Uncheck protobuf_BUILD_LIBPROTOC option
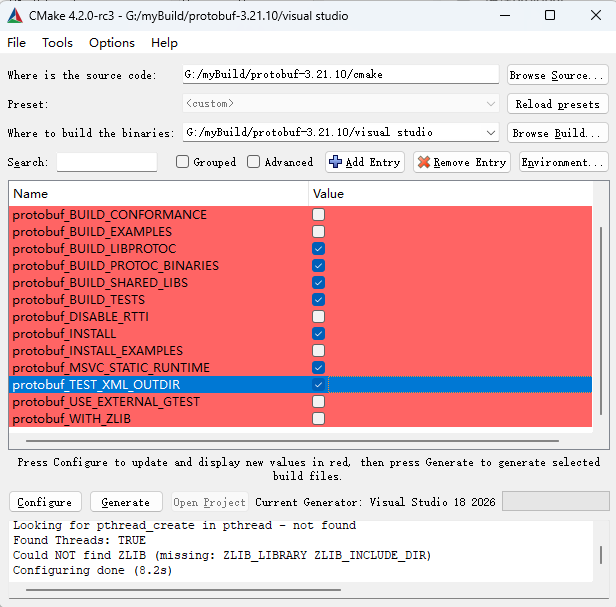616x607 pixels. pos(318,248)
